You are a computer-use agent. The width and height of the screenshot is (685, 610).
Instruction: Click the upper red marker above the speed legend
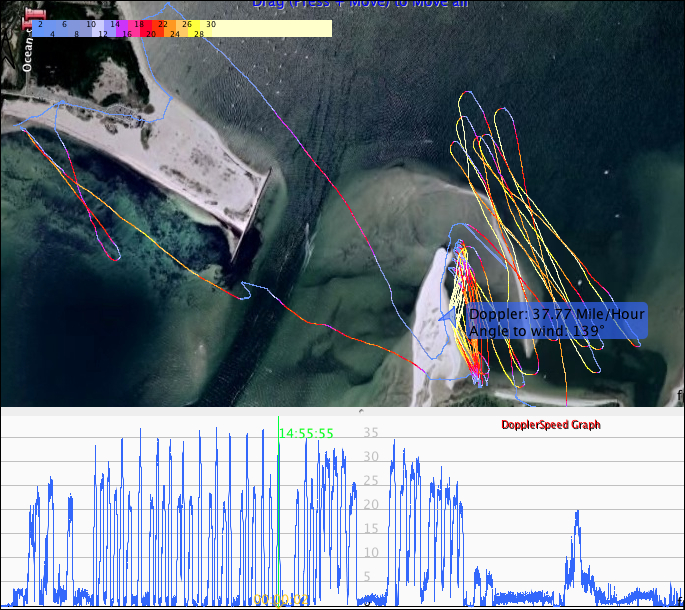pos(34,12)
